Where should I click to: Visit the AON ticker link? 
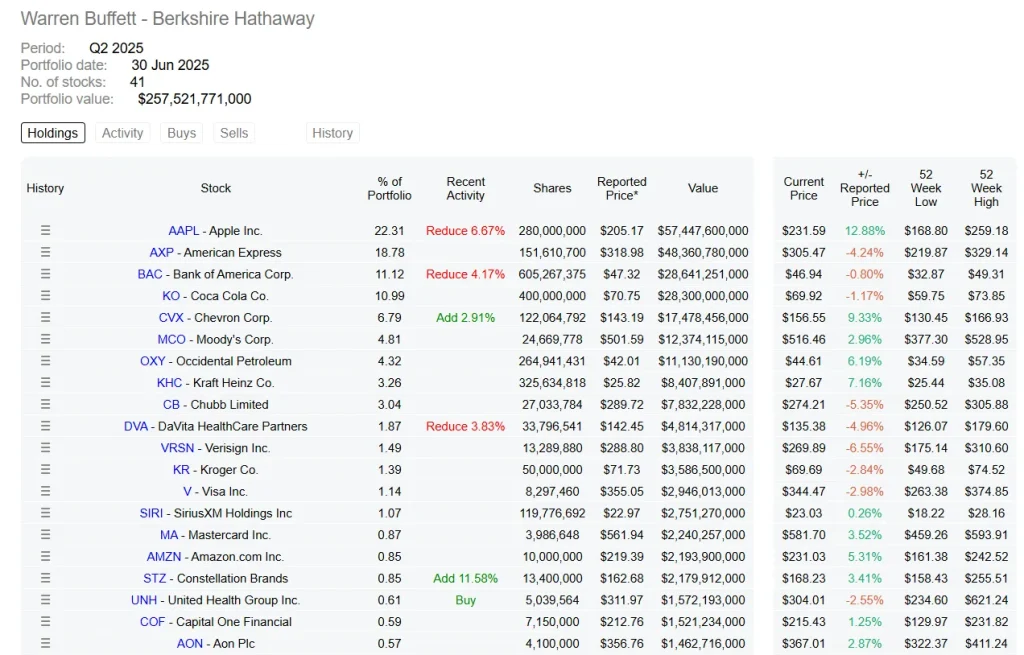click(189, 643)
